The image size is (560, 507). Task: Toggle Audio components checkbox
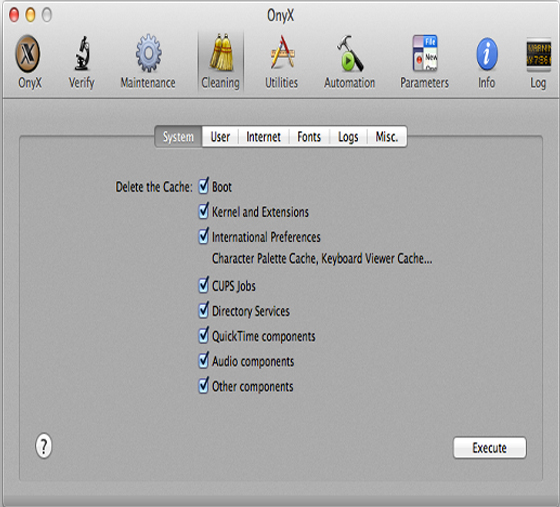[204, 360]
